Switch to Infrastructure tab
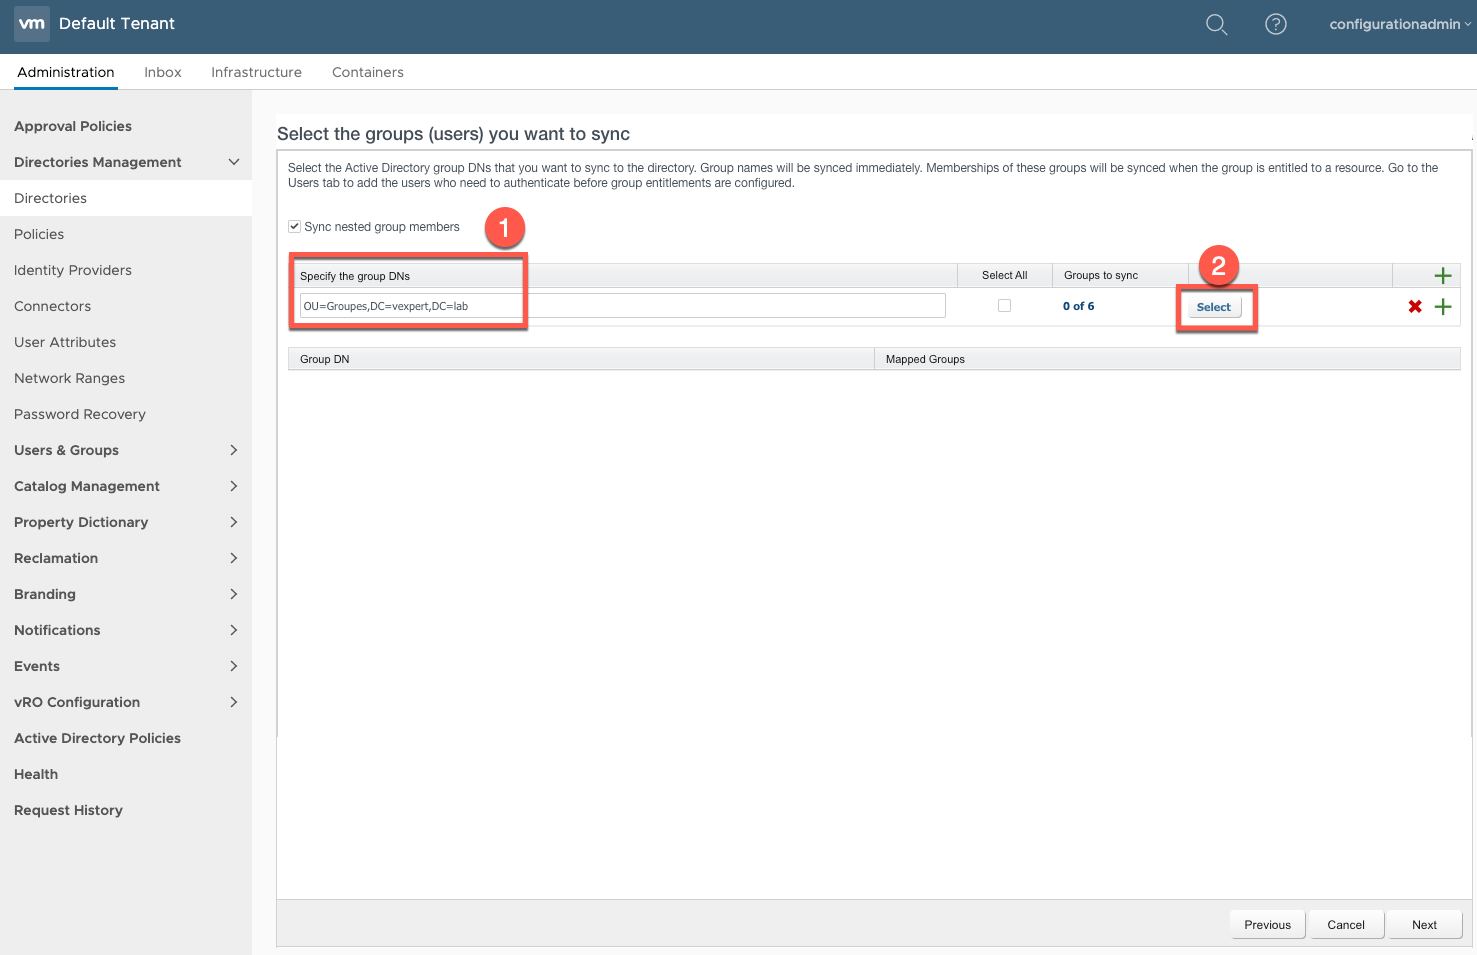This screenshot has width=1477, height=955. click(x=256, y=72)
